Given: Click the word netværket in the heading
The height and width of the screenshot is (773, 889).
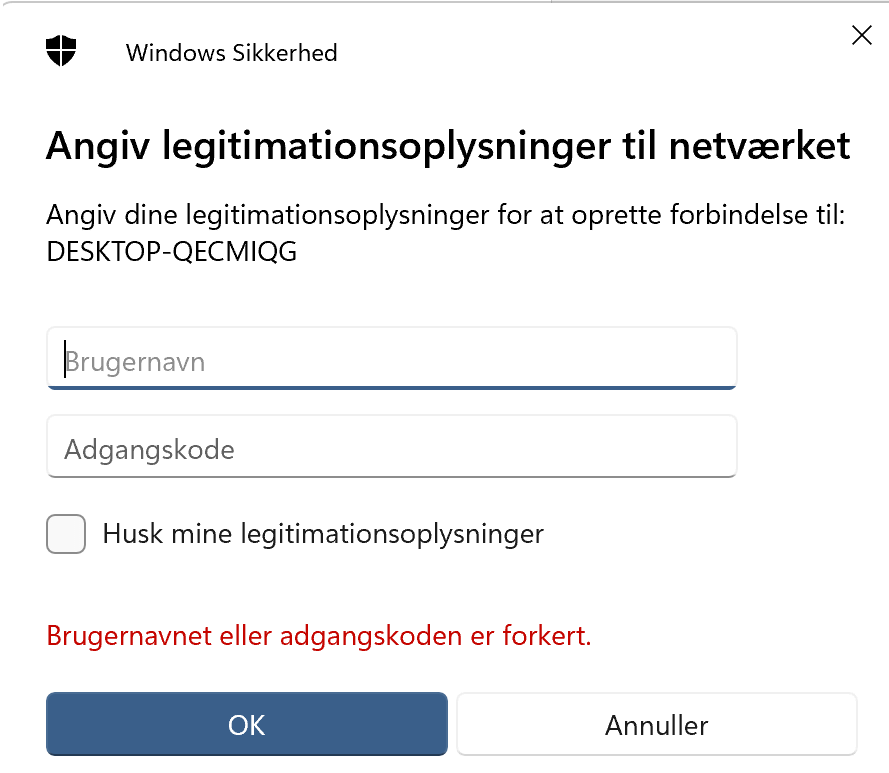Looking at the screenshot, I should (x=759, y=146).
